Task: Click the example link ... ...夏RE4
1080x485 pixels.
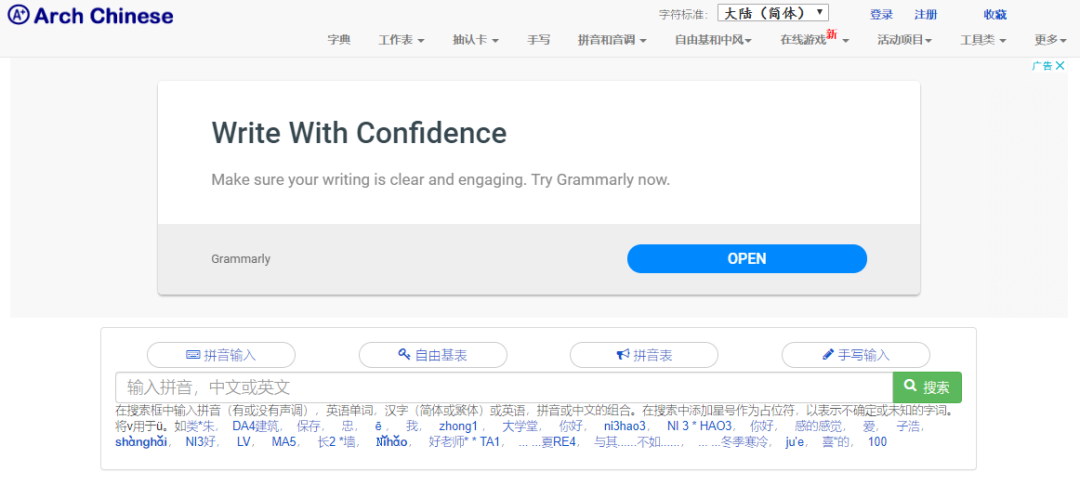Action: tap(547, 442)
